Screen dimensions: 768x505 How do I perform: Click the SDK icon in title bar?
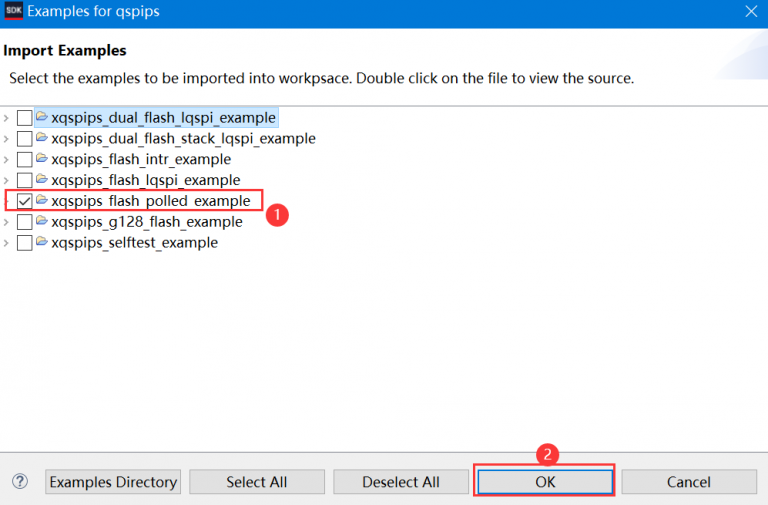(13, 12)
